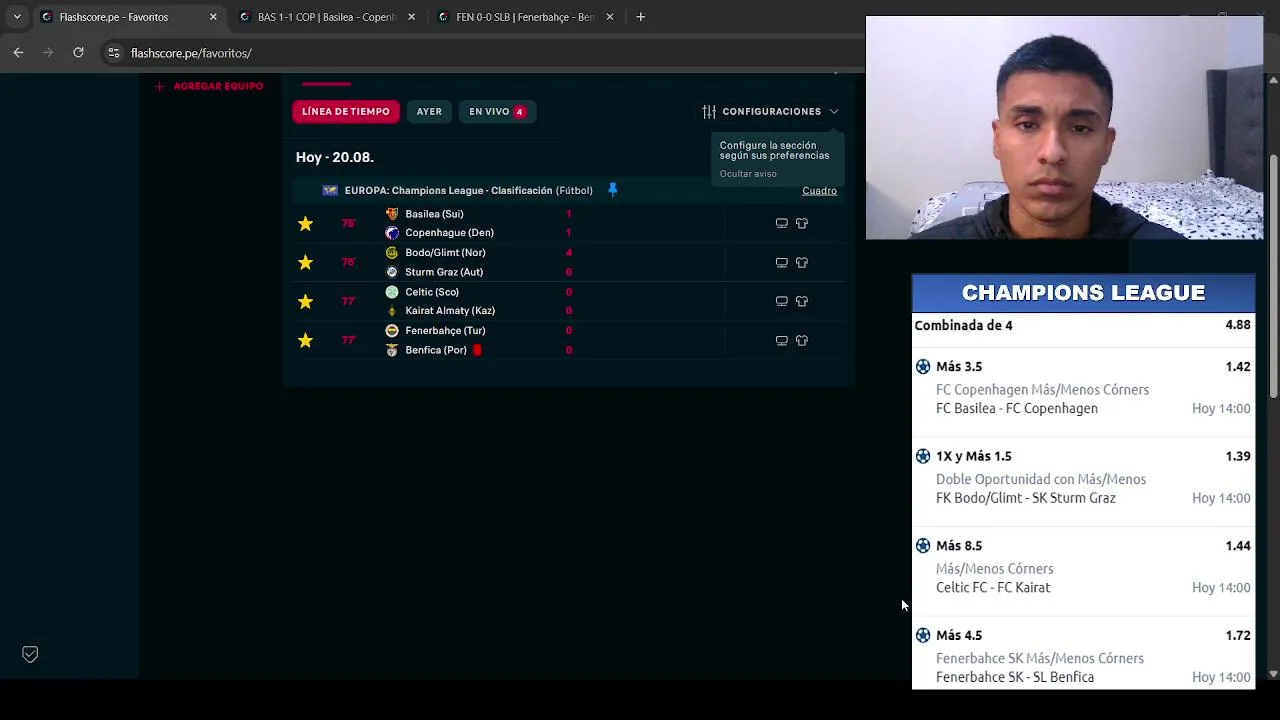1280x720 pixels.
Task: Open lineups shirt icon for Basilea match
Action: pyautogui.click(x=802, y=223)
